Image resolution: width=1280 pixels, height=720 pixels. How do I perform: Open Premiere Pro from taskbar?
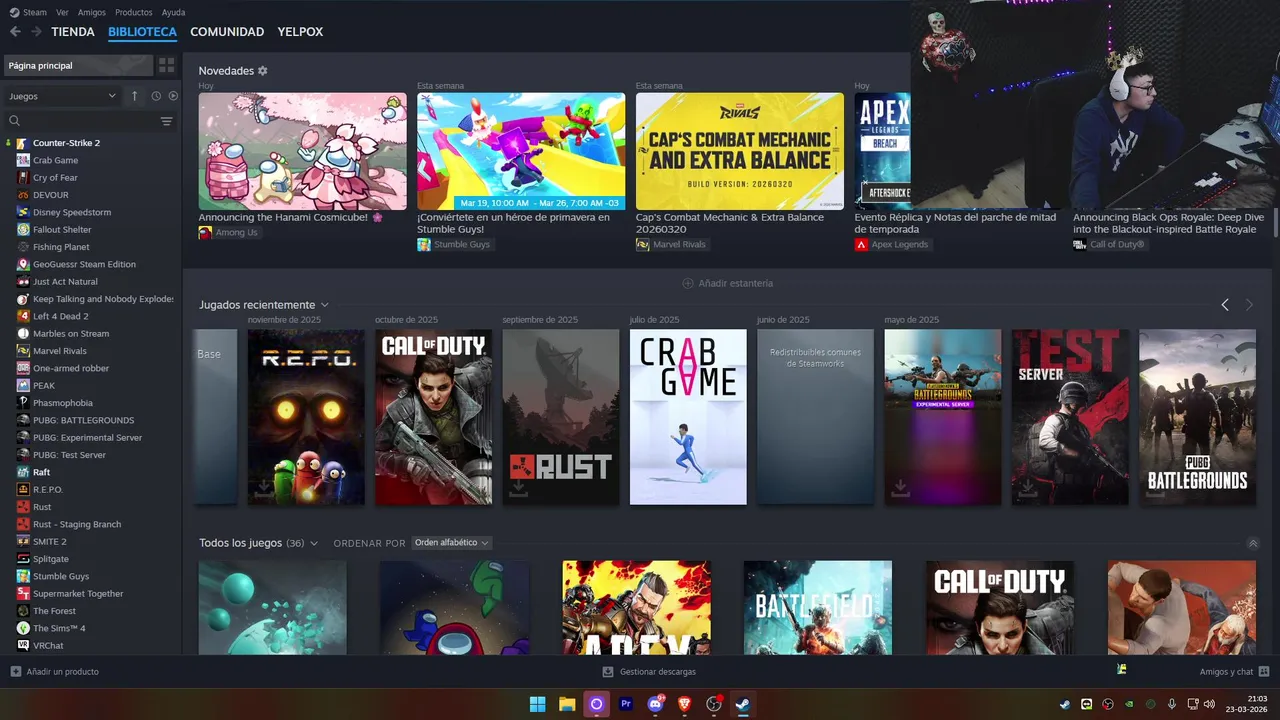pos(626,704)
